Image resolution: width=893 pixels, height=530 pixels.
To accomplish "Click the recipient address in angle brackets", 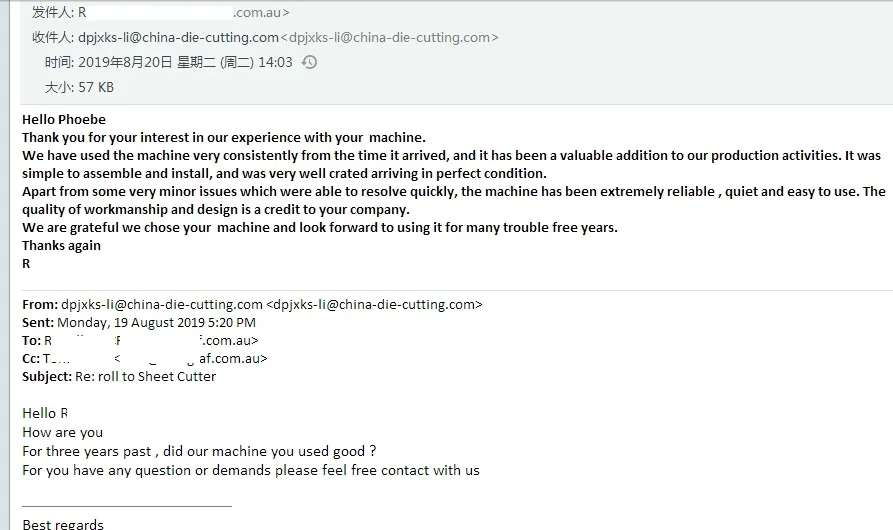I will click(389, 37).
